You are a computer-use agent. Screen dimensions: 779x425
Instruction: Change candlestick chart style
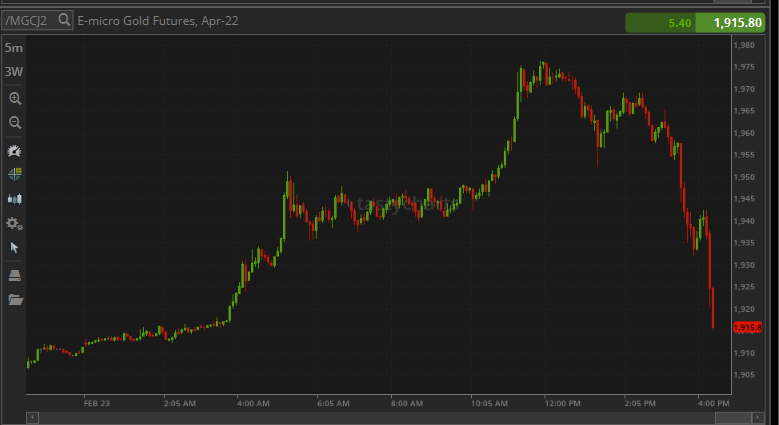15,199
